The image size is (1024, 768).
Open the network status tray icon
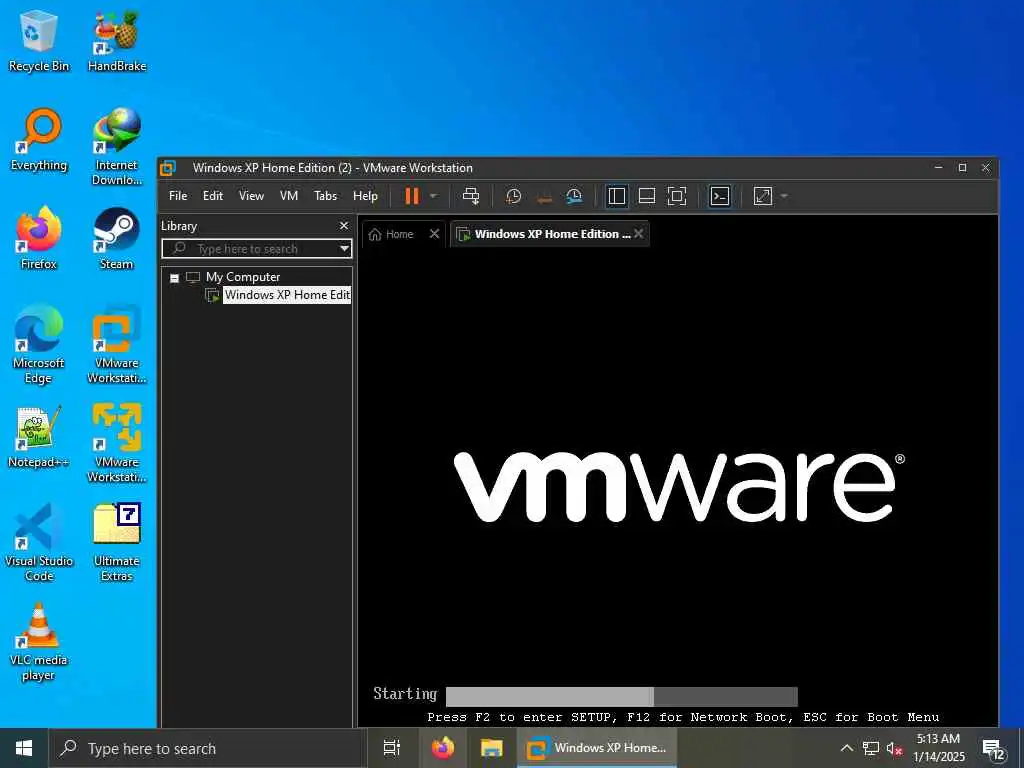click(x=871, y=748)
